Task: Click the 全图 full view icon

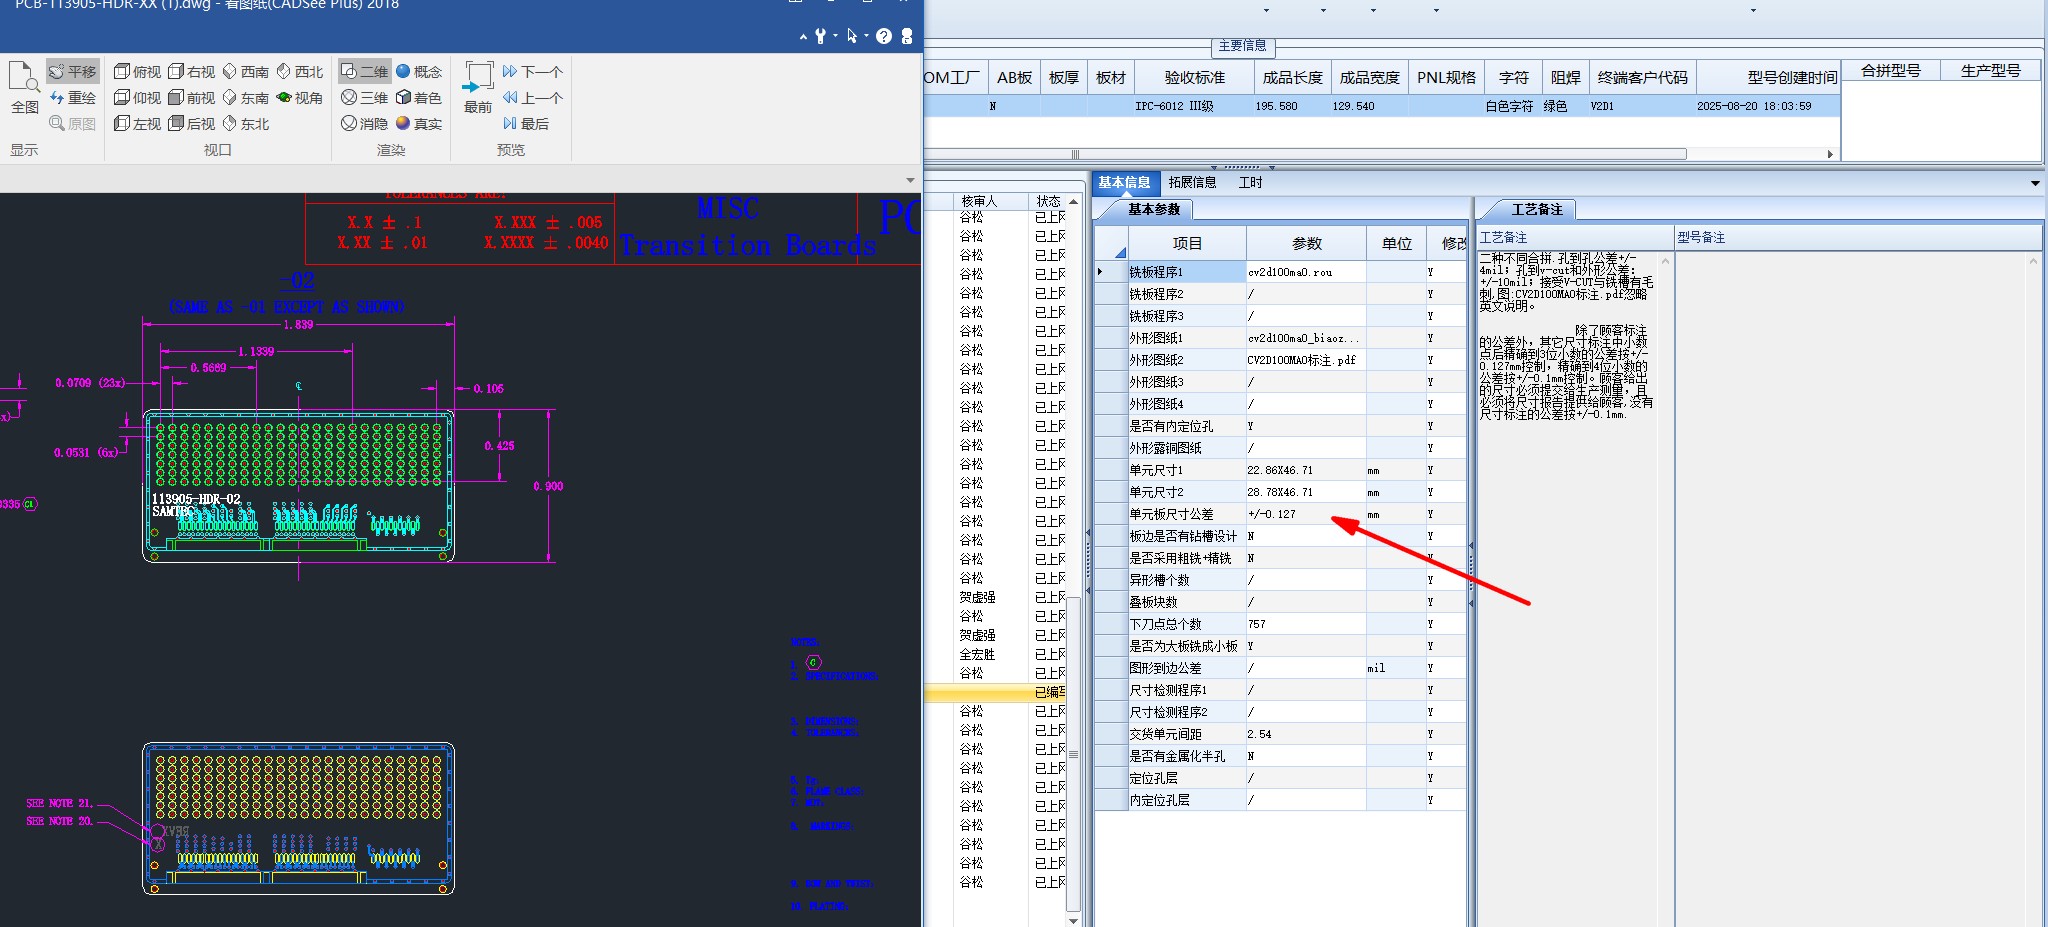Action: pos(24,87)
